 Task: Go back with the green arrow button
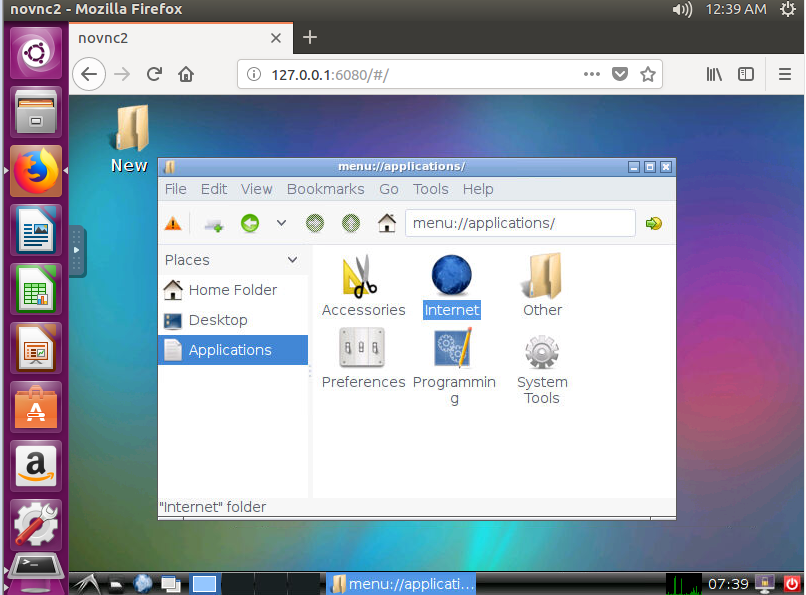[x=250, y=223]
